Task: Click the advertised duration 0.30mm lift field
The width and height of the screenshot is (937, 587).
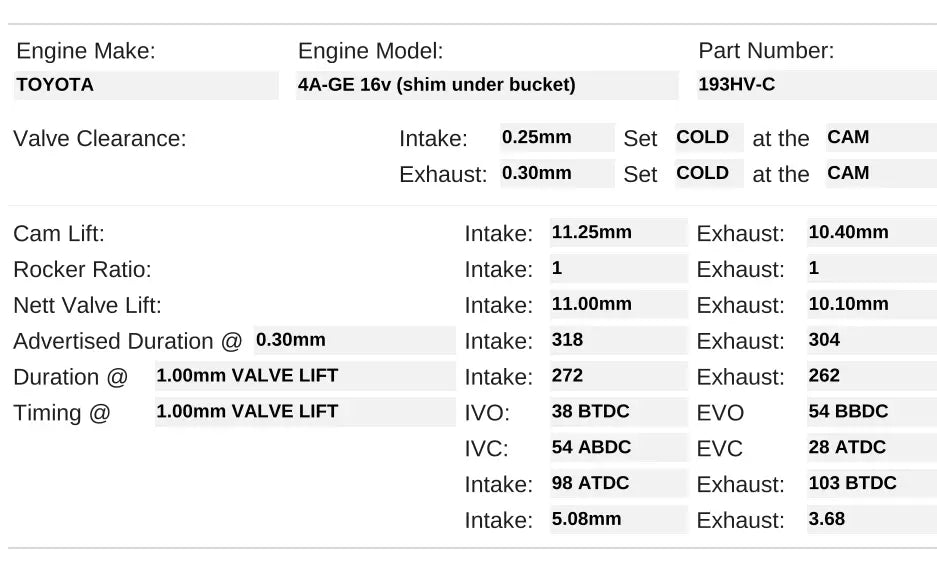Action: [354, 340]
